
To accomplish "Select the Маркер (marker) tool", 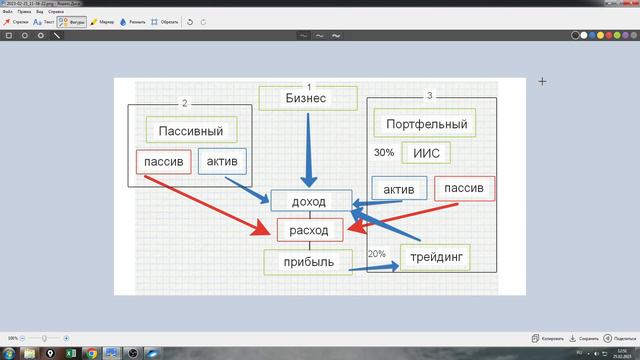I will point(102,22).
